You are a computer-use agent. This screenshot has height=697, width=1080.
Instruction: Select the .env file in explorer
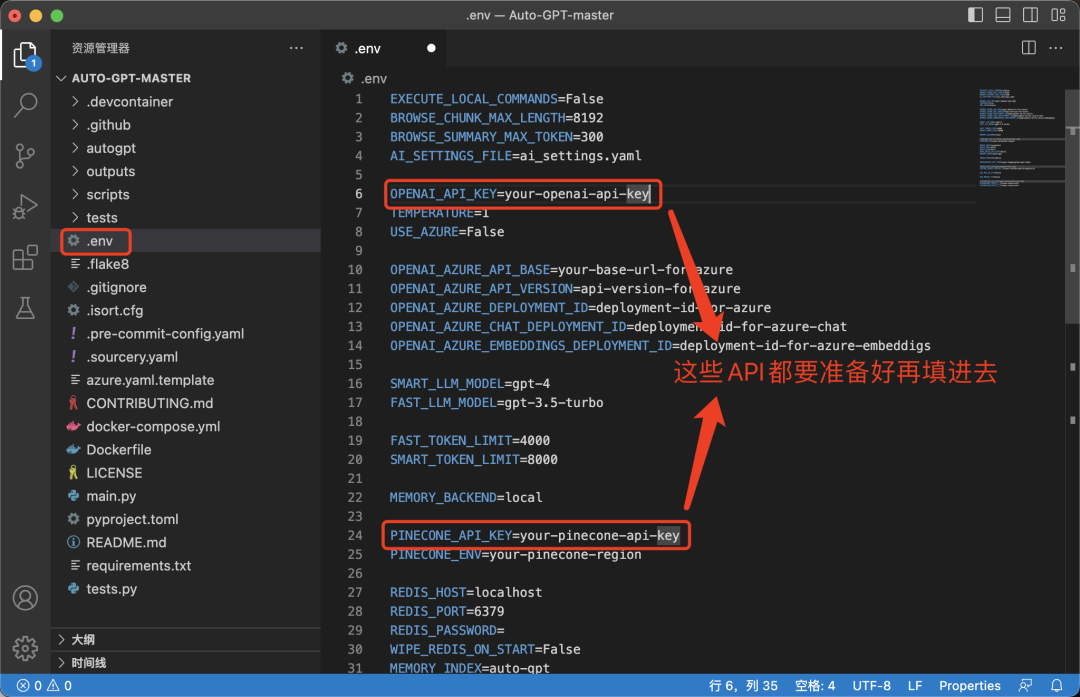[x=186, y=240]
